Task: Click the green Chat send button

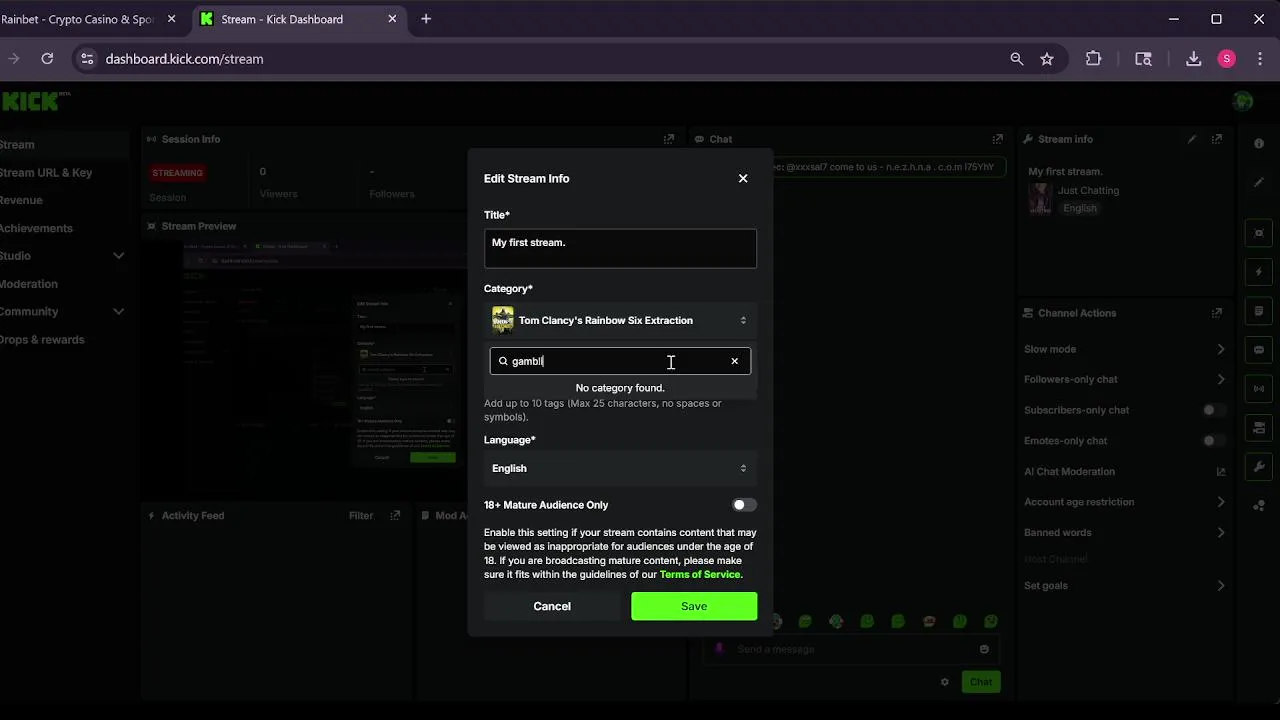Action: tap(981, 682)
